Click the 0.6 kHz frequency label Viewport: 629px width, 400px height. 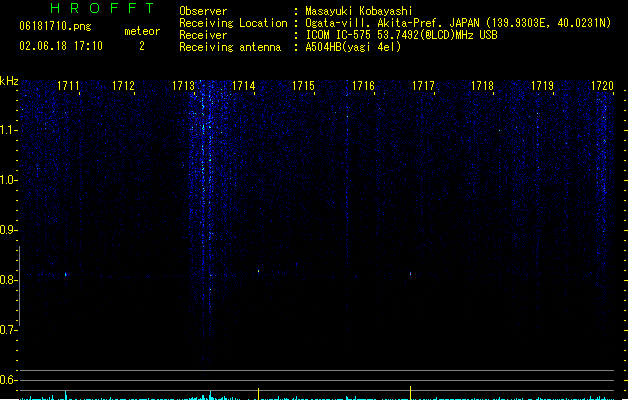pos(8,380)
